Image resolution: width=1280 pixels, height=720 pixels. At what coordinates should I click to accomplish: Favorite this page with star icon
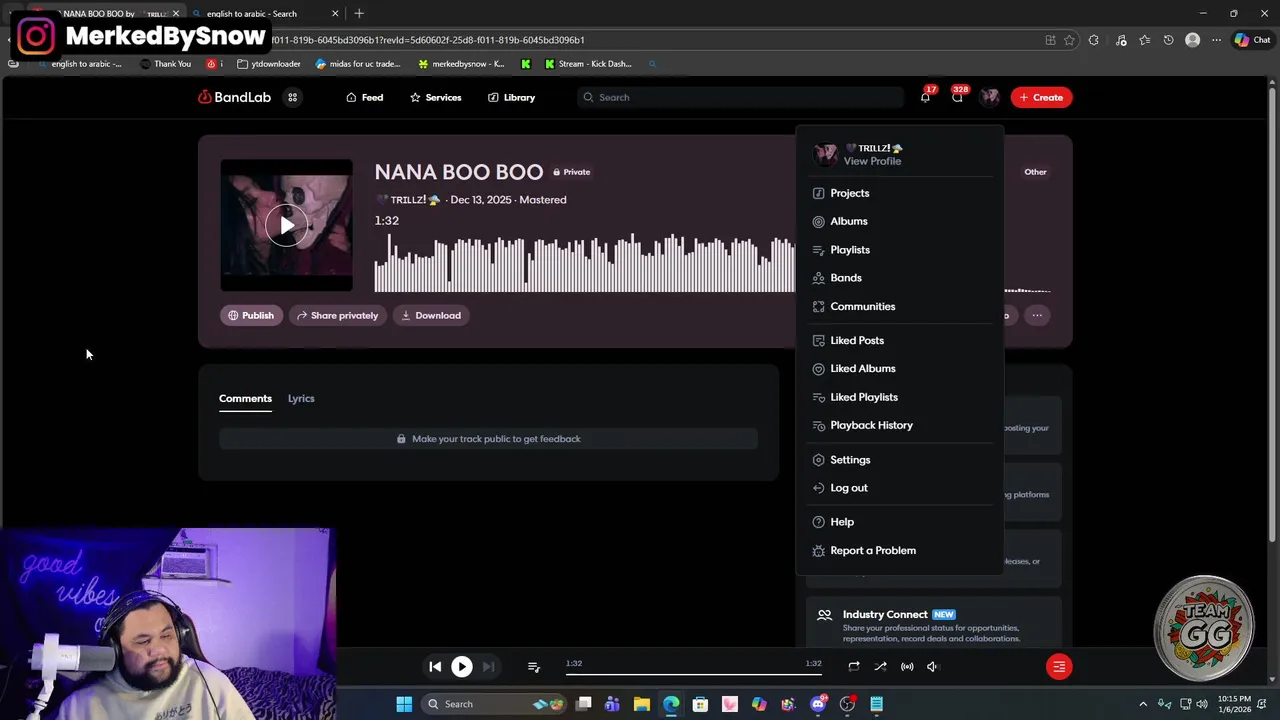point(1069,40)
